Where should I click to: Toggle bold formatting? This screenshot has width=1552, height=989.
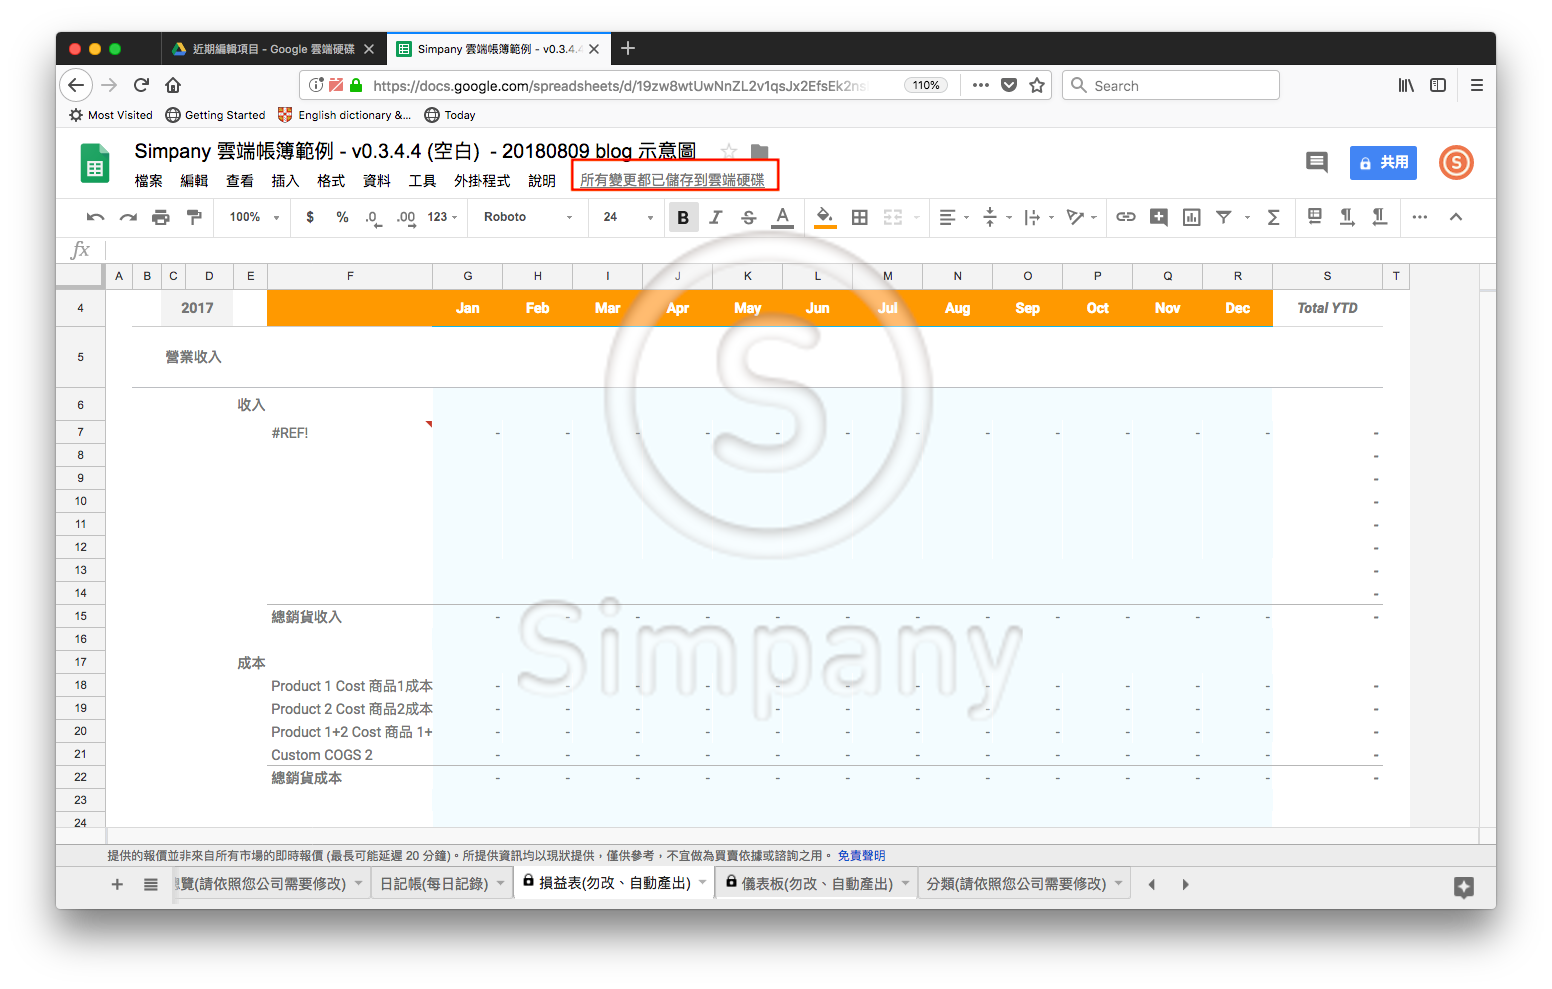(x=683, y=217)
